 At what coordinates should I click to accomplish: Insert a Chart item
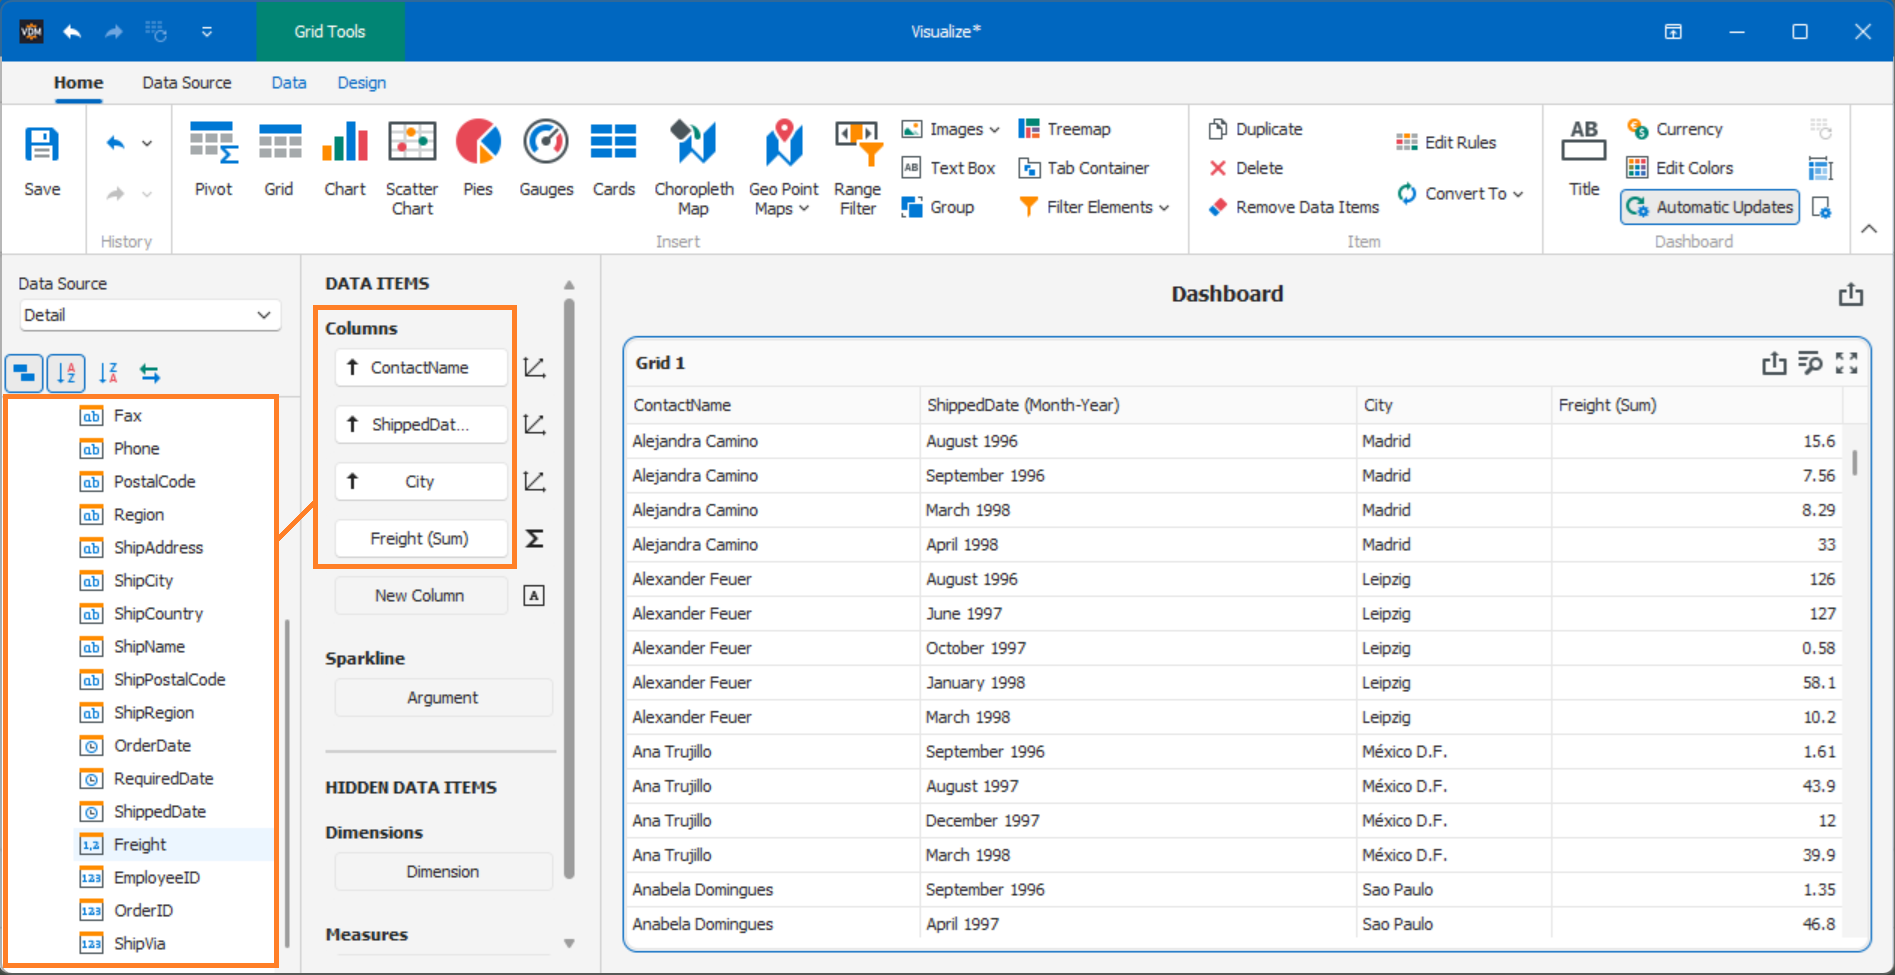coord(344,165)
